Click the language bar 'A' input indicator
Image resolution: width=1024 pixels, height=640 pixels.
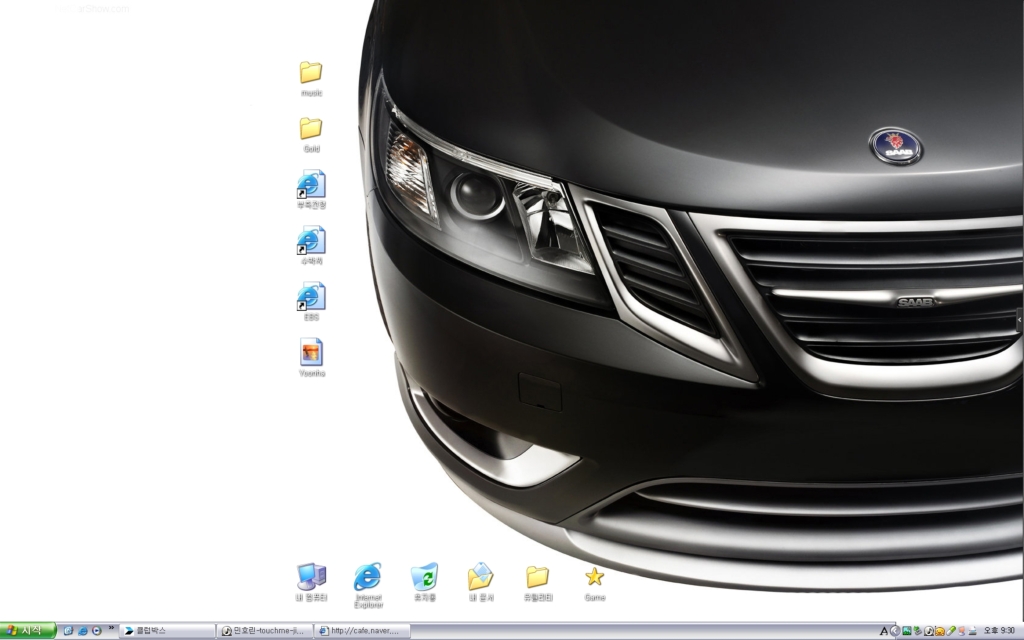point(884,631)
